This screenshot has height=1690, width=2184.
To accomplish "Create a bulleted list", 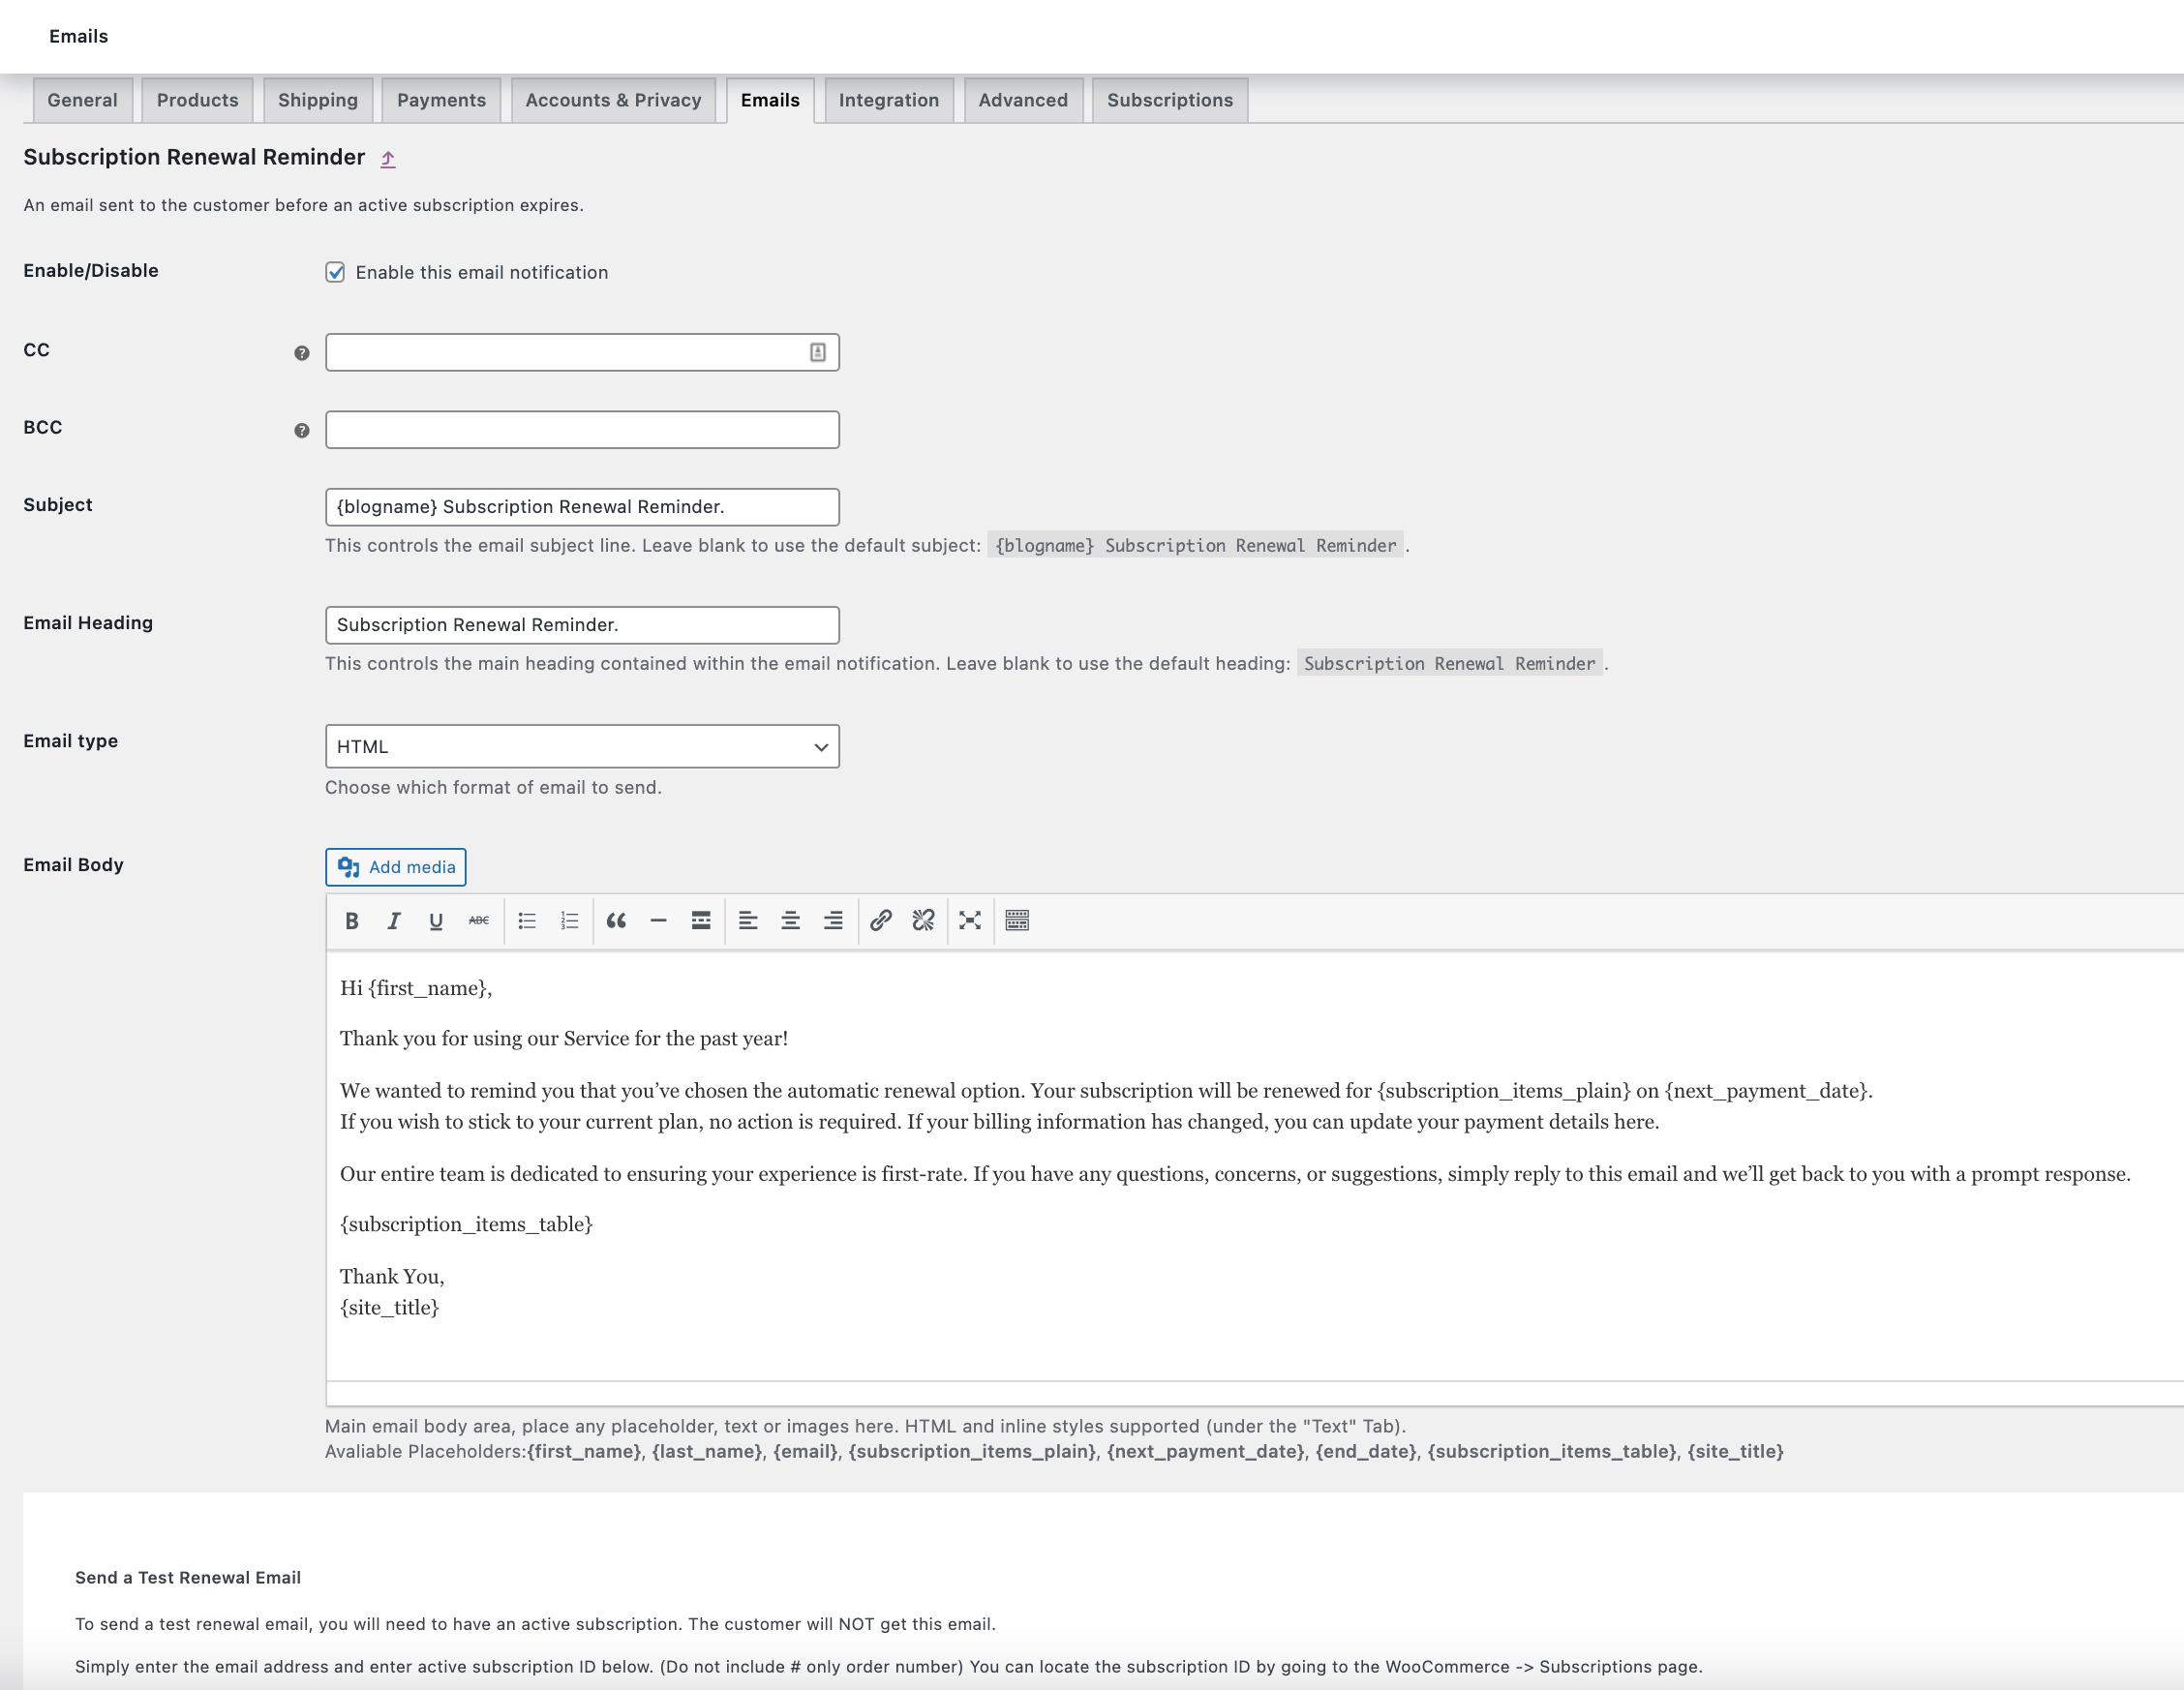I will tap(527, 921).
